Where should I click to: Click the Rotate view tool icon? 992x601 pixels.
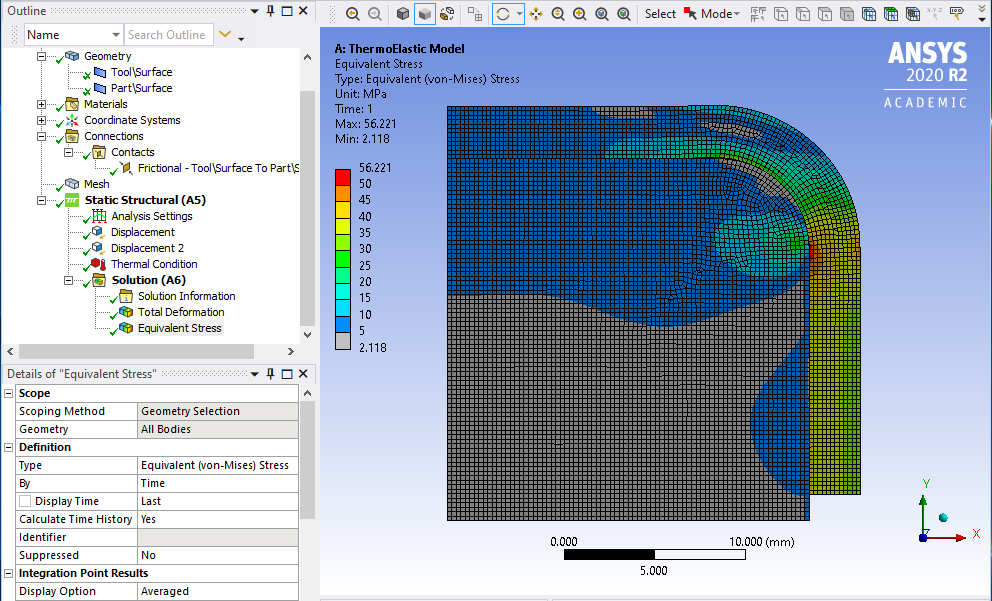[503, 14]
